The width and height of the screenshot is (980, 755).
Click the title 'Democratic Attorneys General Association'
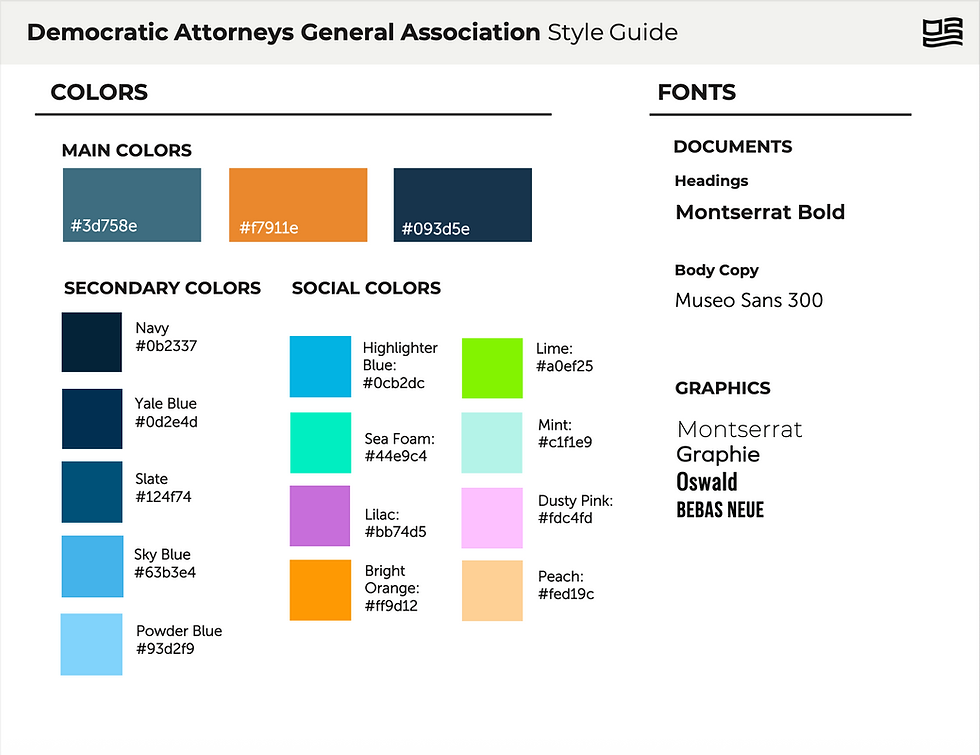coord(283,32)
